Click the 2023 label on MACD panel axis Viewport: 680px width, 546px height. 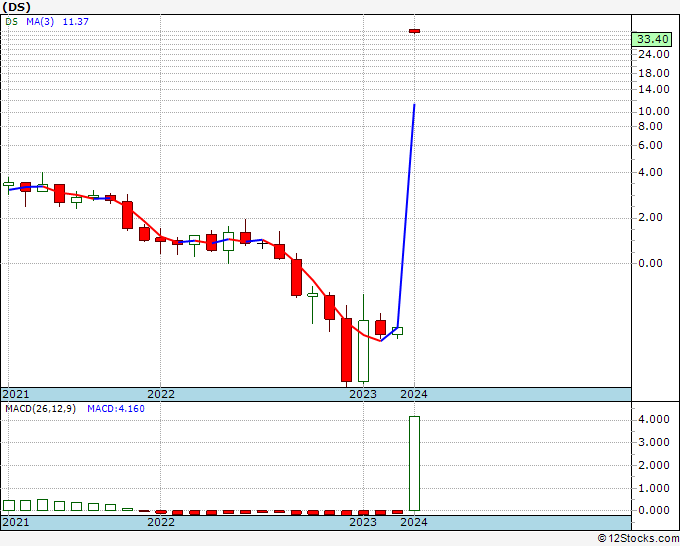[x=363, y=522]
